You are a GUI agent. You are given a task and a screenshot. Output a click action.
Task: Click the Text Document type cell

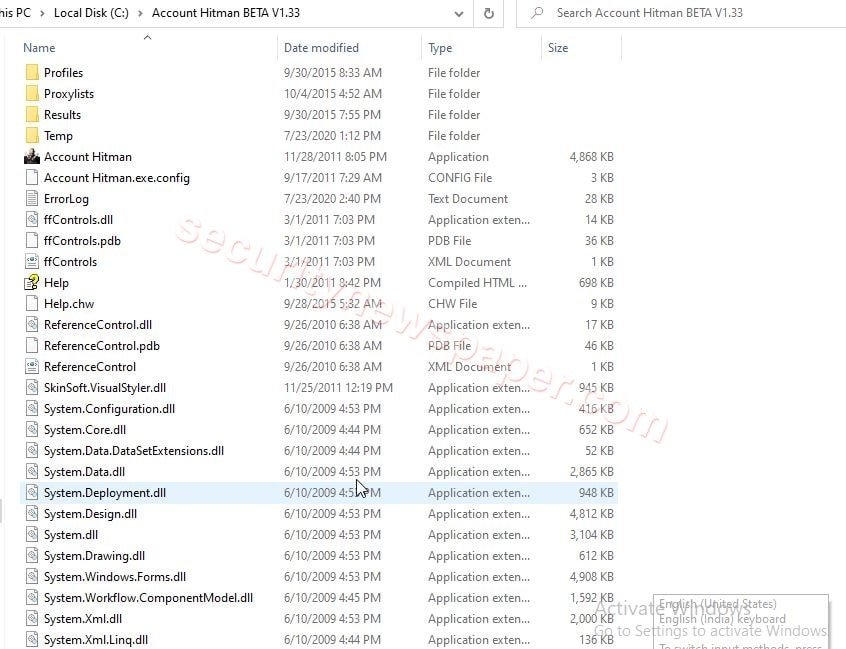point(468,199)
